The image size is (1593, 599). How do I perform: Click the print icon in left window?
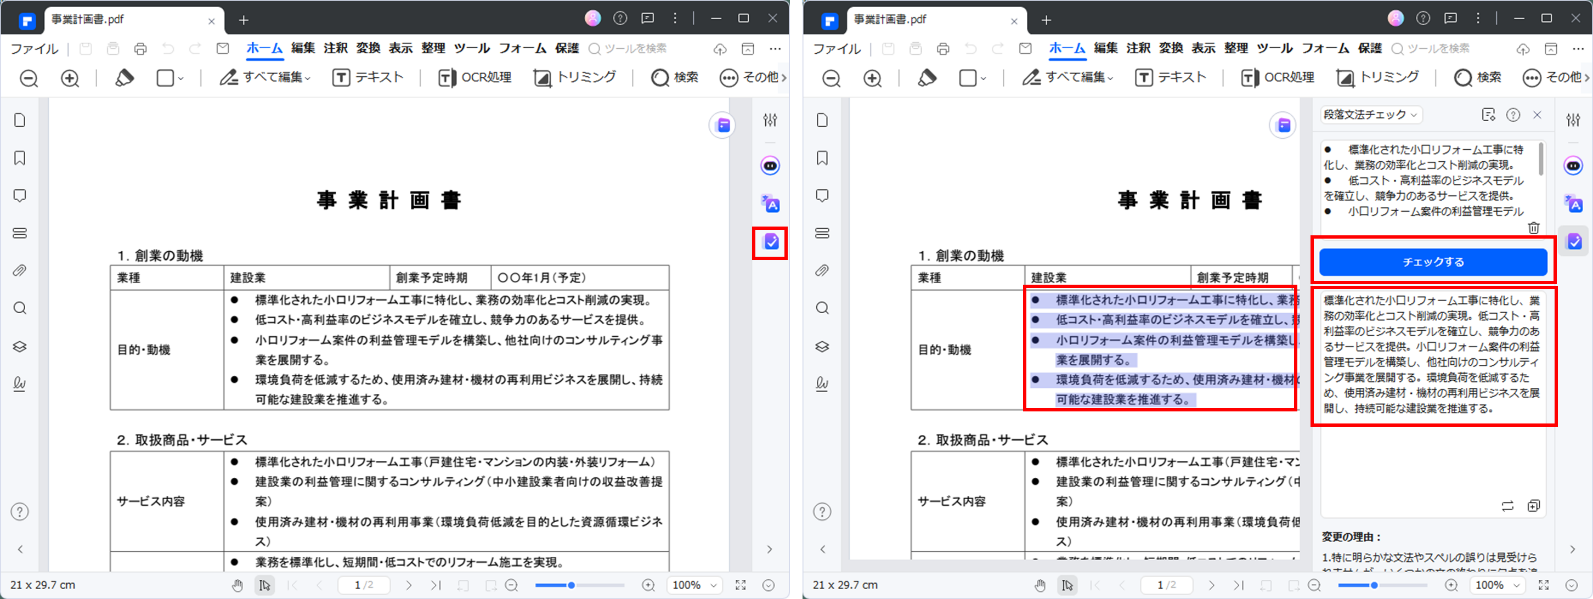tap(140, 48)
